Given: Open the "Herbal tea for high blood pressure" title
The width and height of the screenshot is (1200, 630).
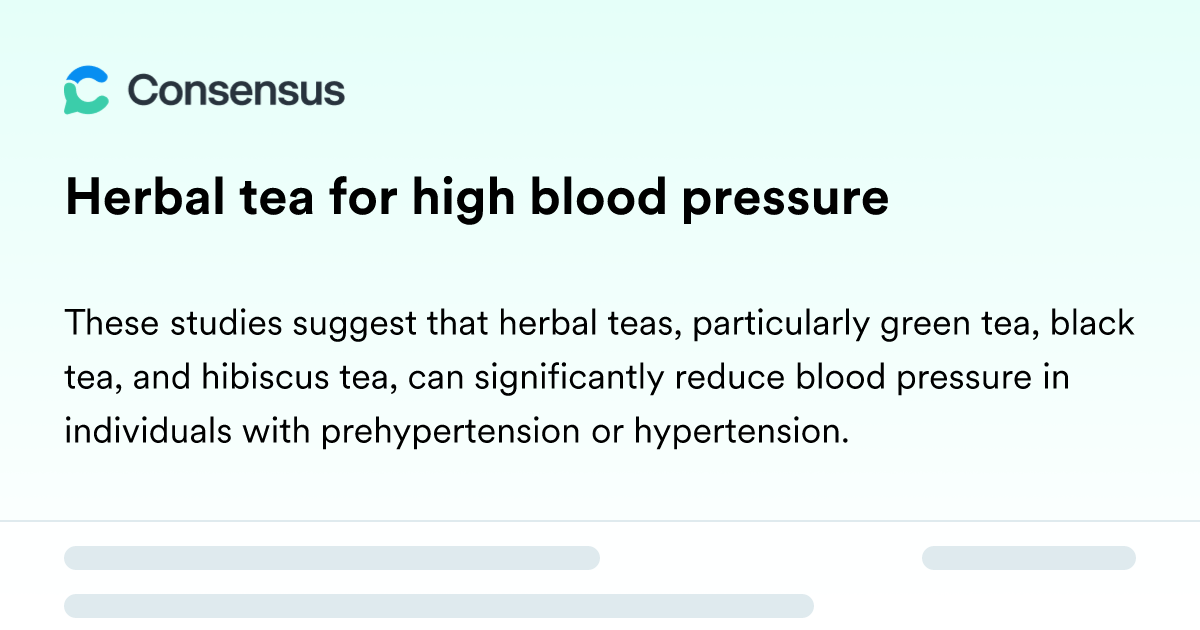Looking at the screenshot, I should 476,198.
